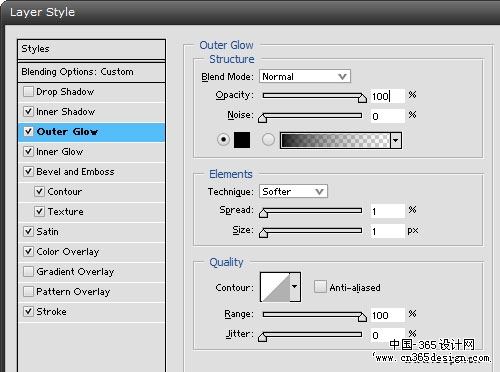Screen dimensions: 500x372
Task: Click the Spread slider handle
Action: (x=263, y=213)
